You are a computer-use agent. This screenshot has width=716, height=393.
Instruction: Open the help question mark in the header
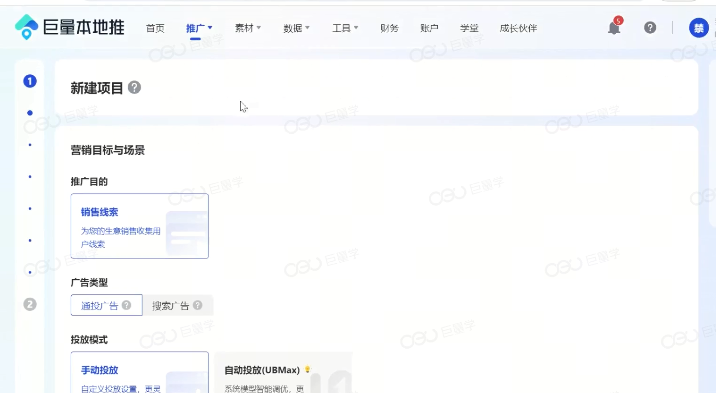[x=650, y=28]
